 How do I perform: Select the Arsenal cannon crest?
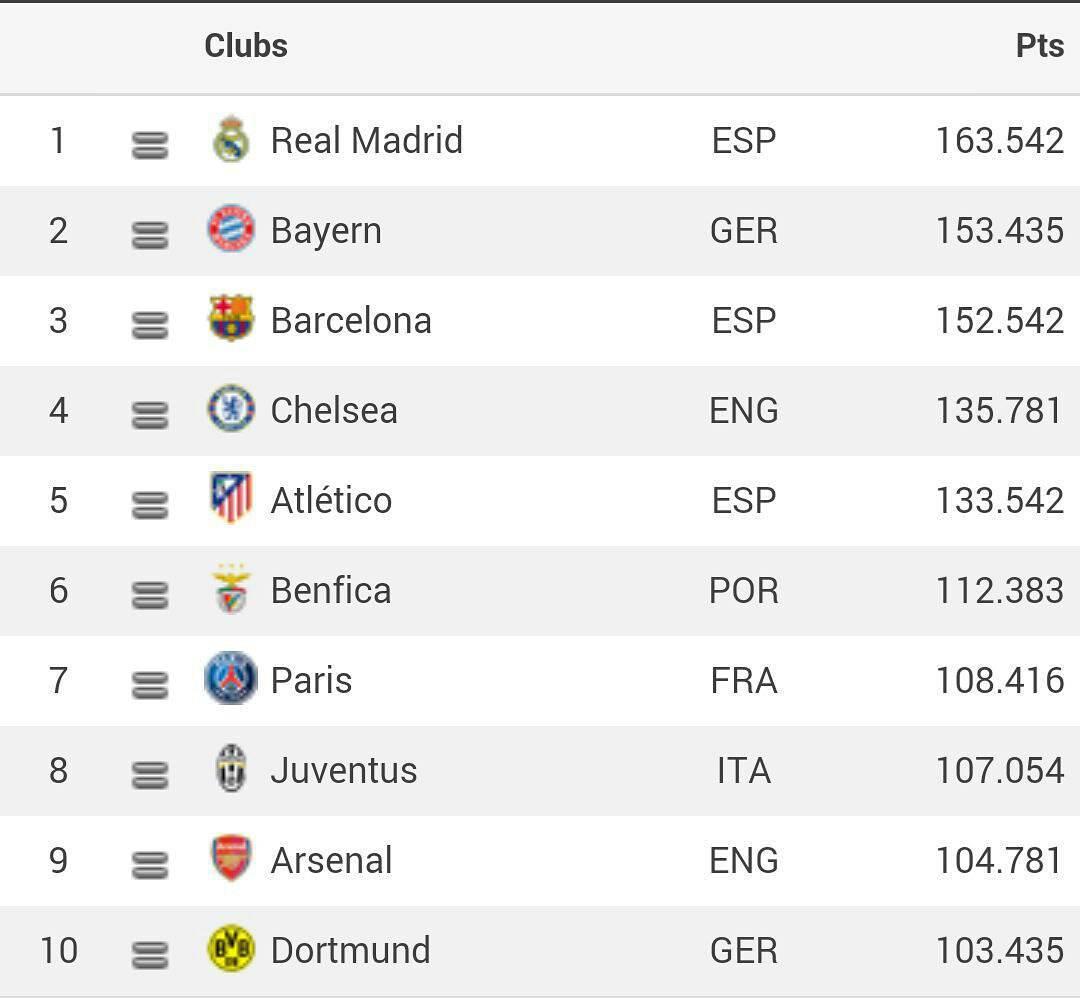pyautogui.click(x=231, y=858)
